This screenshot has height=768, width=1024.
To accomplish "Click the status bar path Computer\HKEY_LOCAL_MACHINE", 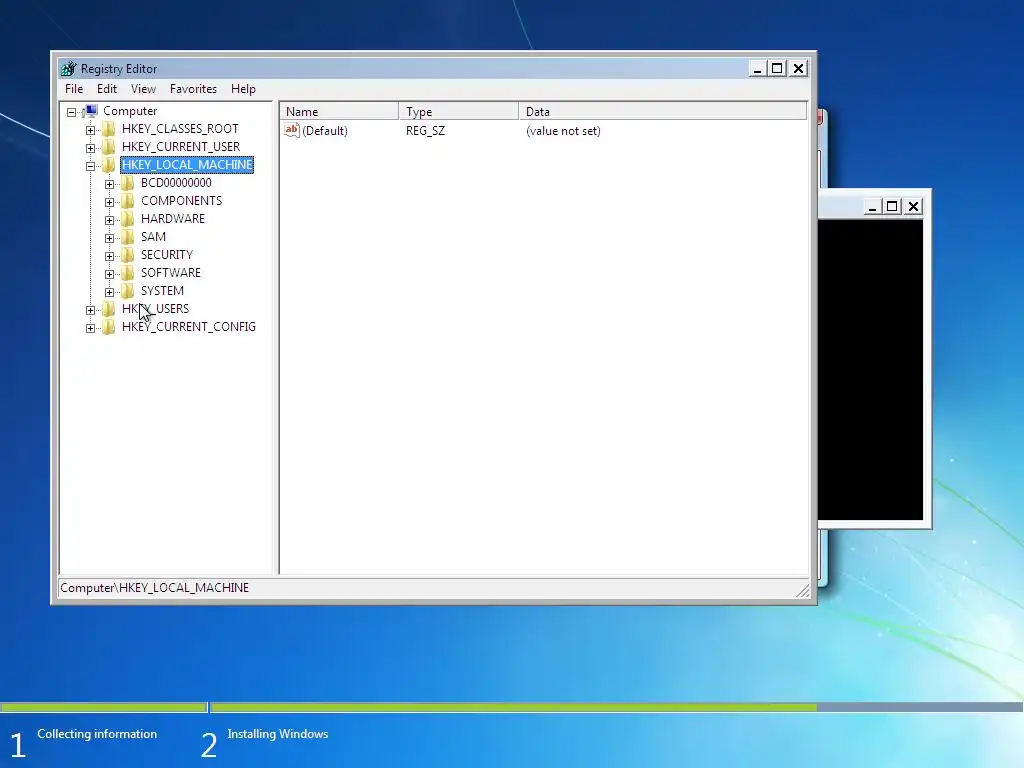I will coord(155,588).
